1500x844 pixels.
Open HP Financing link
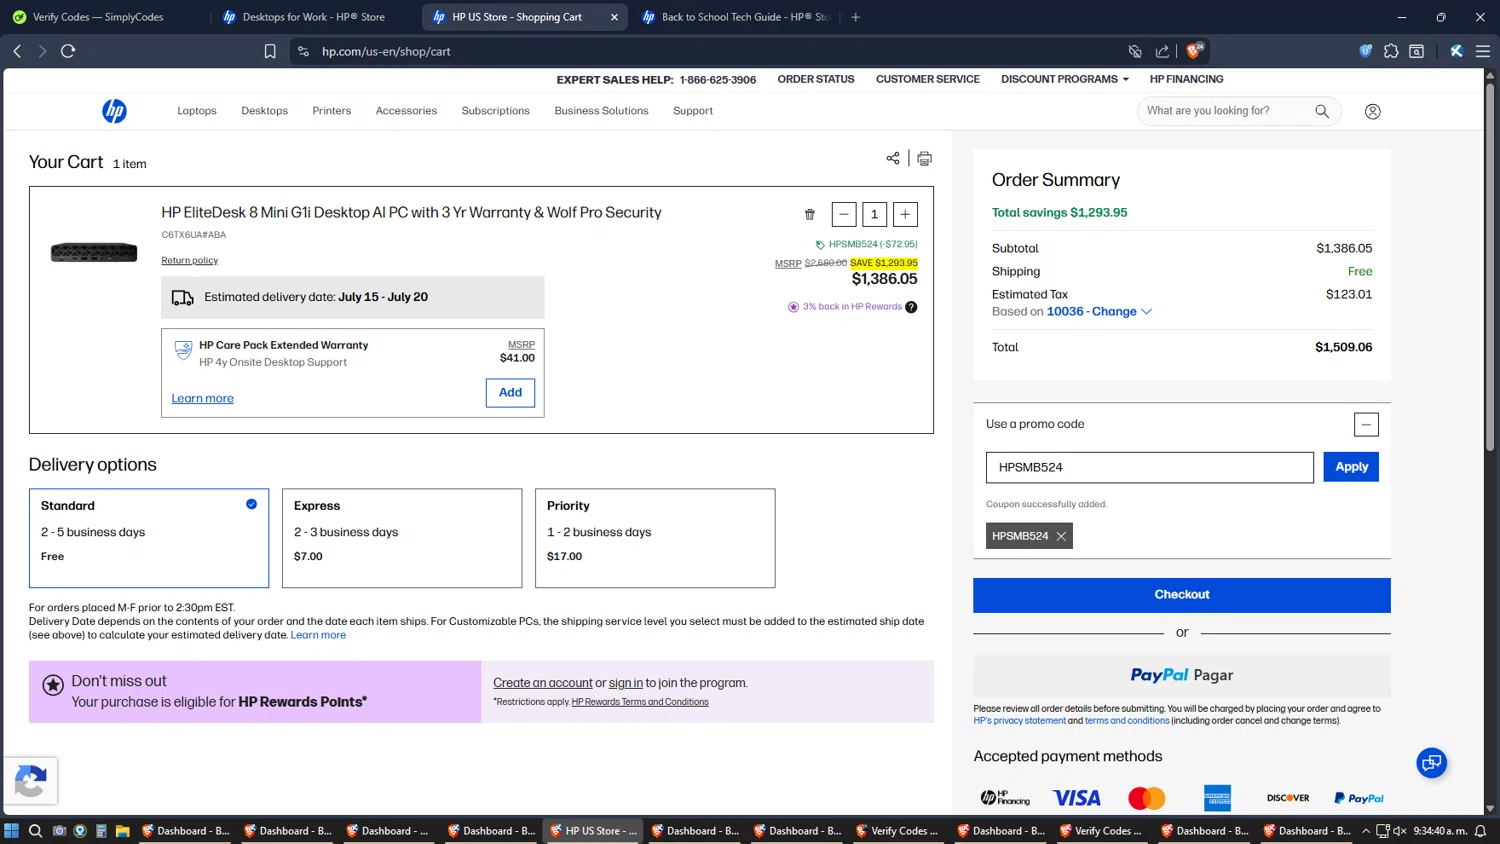(1187, 79)
